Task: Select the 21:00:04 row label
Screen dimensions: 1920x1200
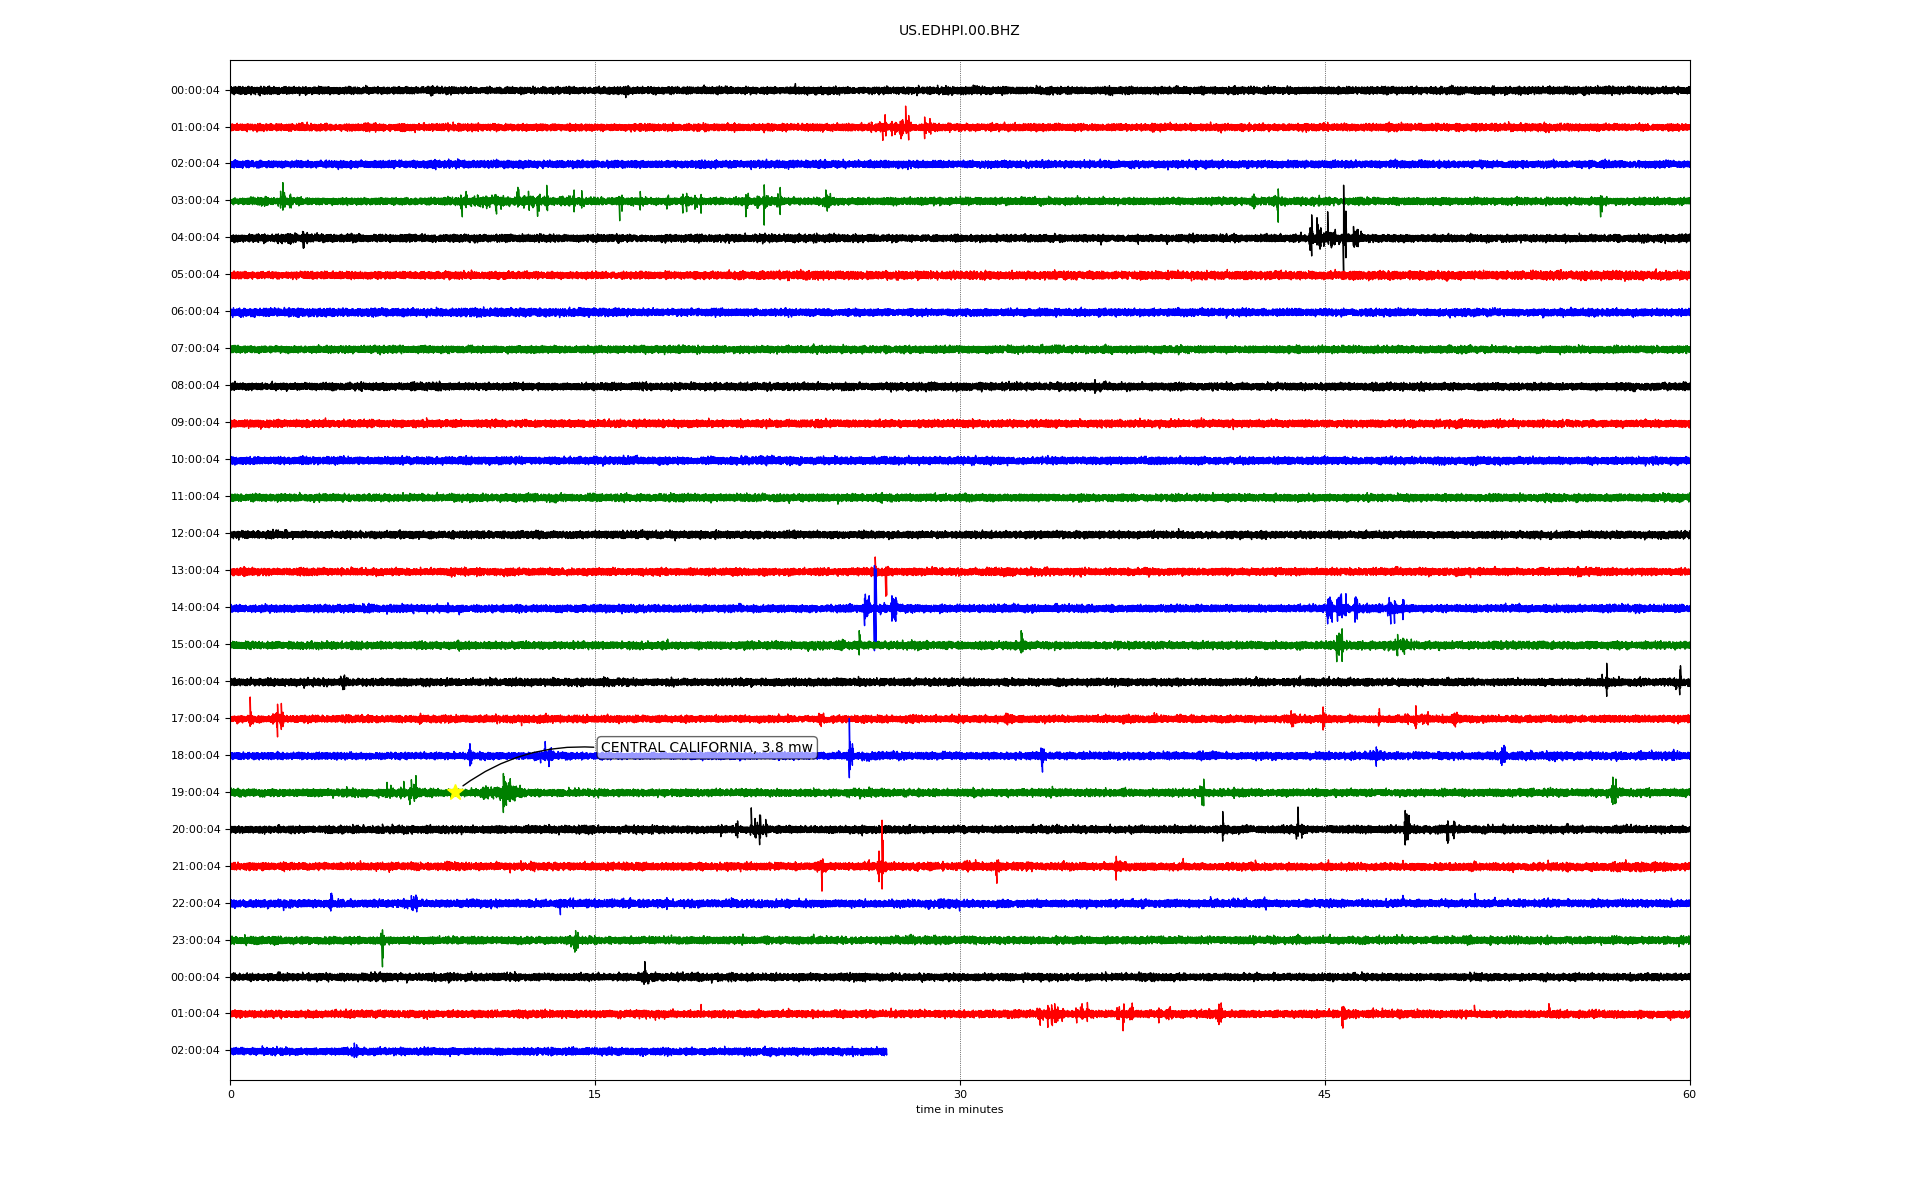Action: [195, 866]
